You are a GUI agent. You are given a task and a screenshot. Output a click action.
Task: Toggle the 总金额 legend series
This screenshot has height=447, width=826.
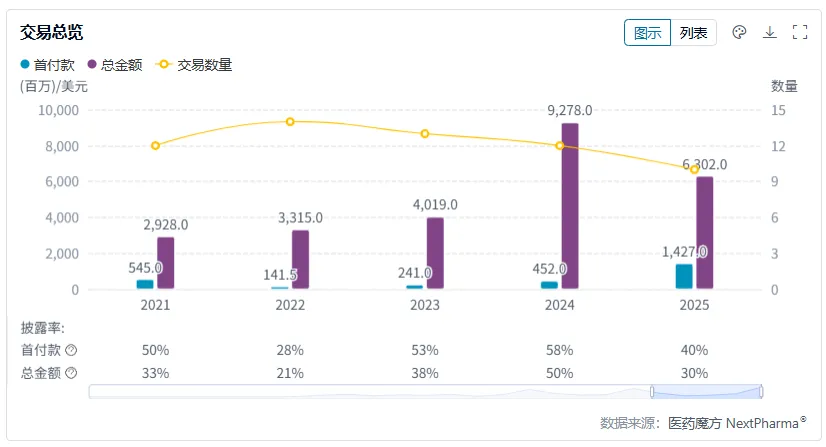115,65
